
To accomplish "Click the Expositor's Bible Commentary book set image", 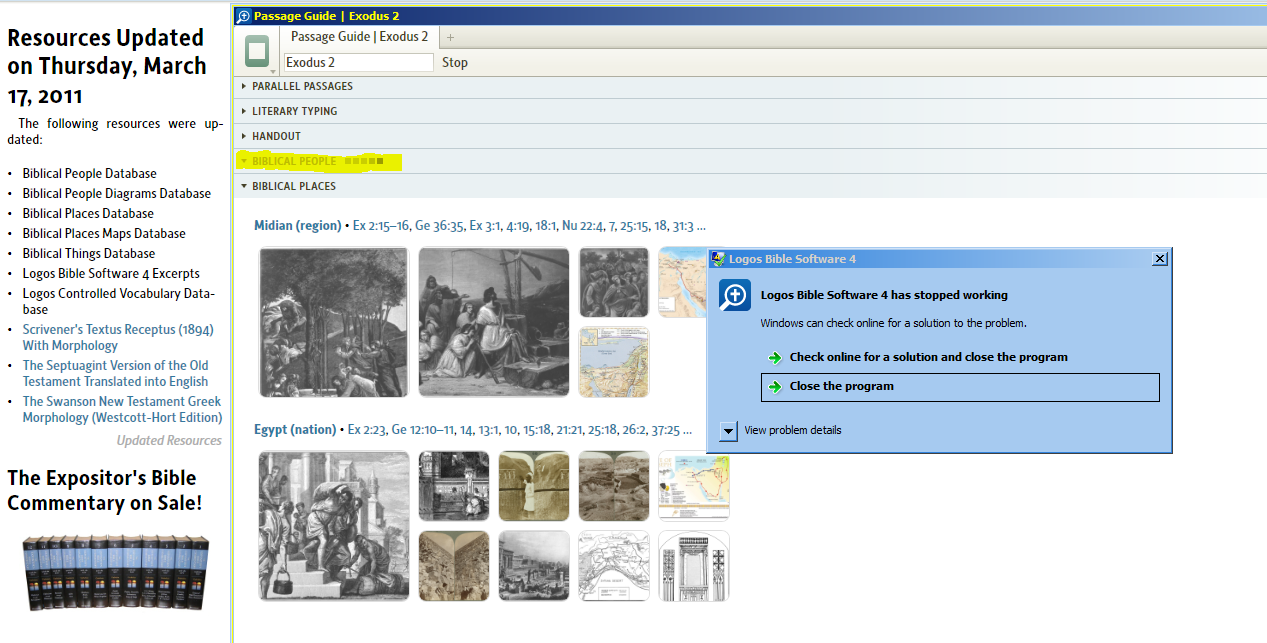I will coord(116,573).
